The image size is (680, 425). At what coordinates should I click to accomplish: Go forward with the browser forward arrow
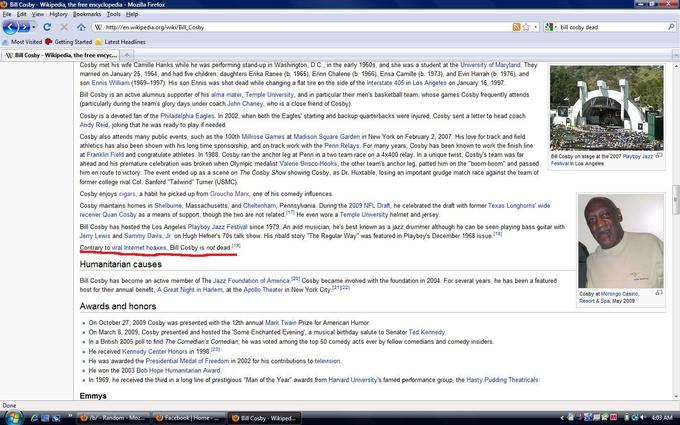[x=24, y=27]
